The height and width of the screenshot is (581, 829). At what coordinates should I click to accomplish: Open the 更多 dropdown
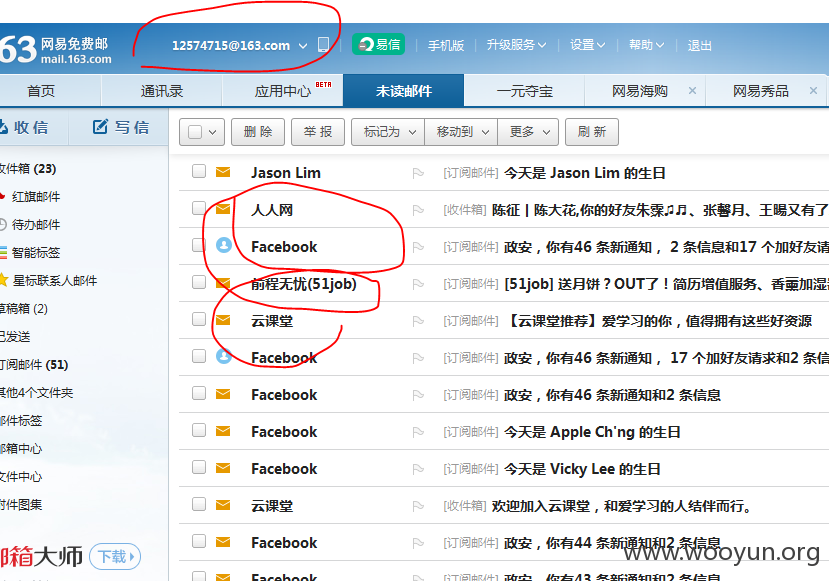[528, 132]
